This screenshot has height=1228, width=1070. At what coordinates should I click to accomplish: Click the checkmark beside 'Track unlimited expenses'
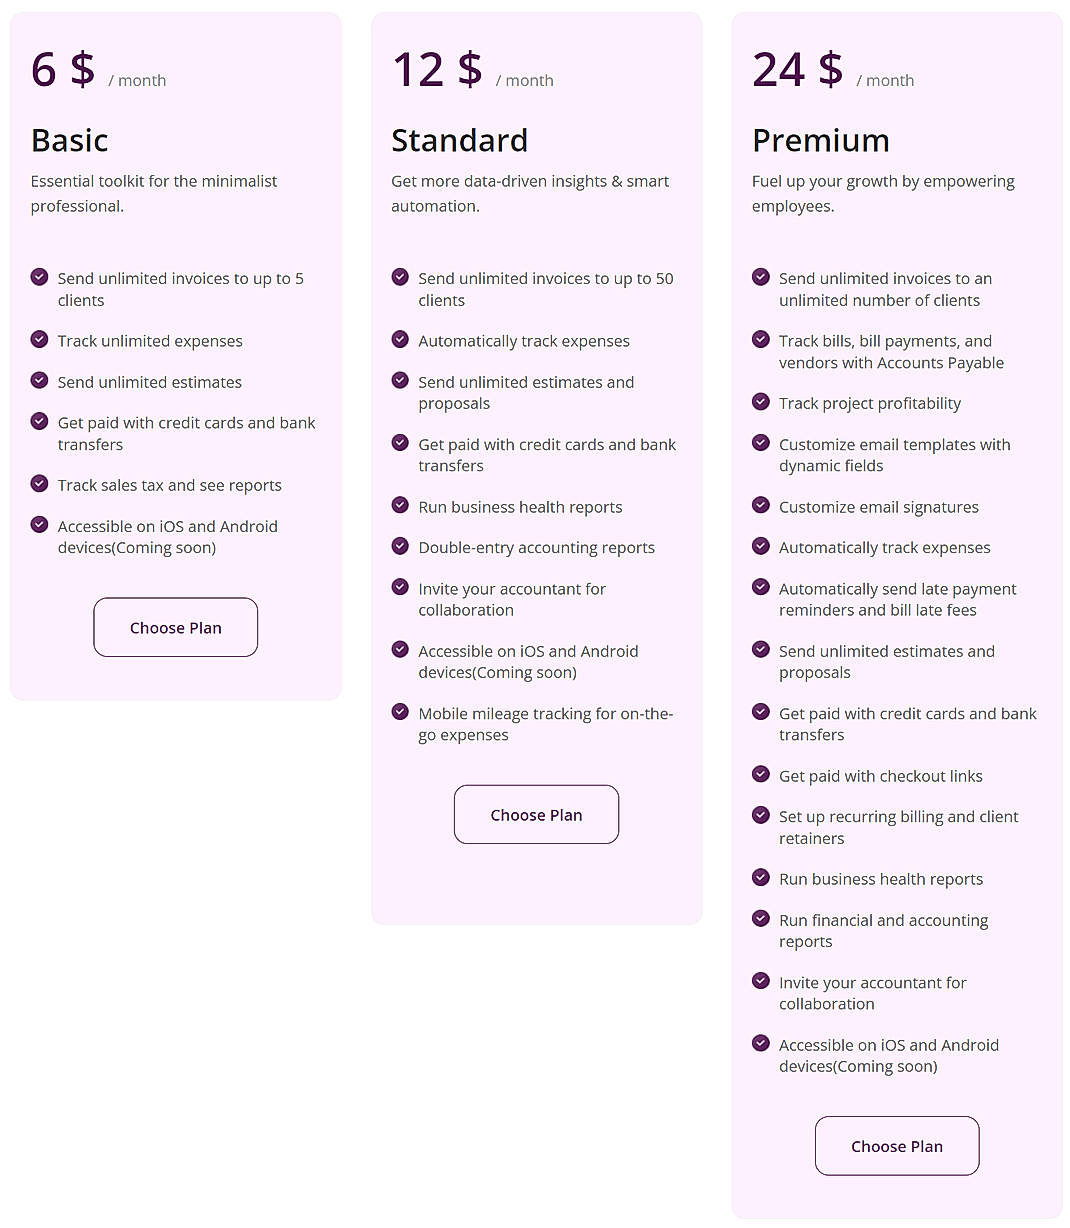click(39, 339)
